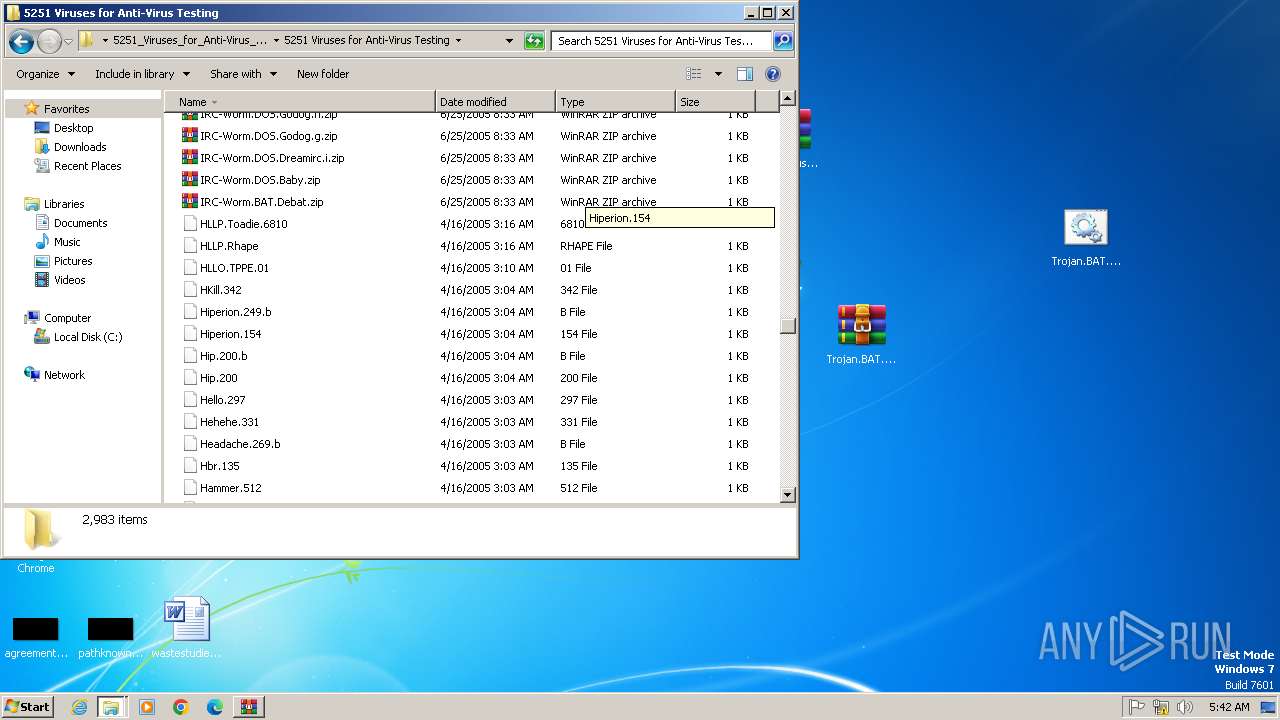Select file HLLP.Rhape
1280x720 pixels.
tap(229, 246)
